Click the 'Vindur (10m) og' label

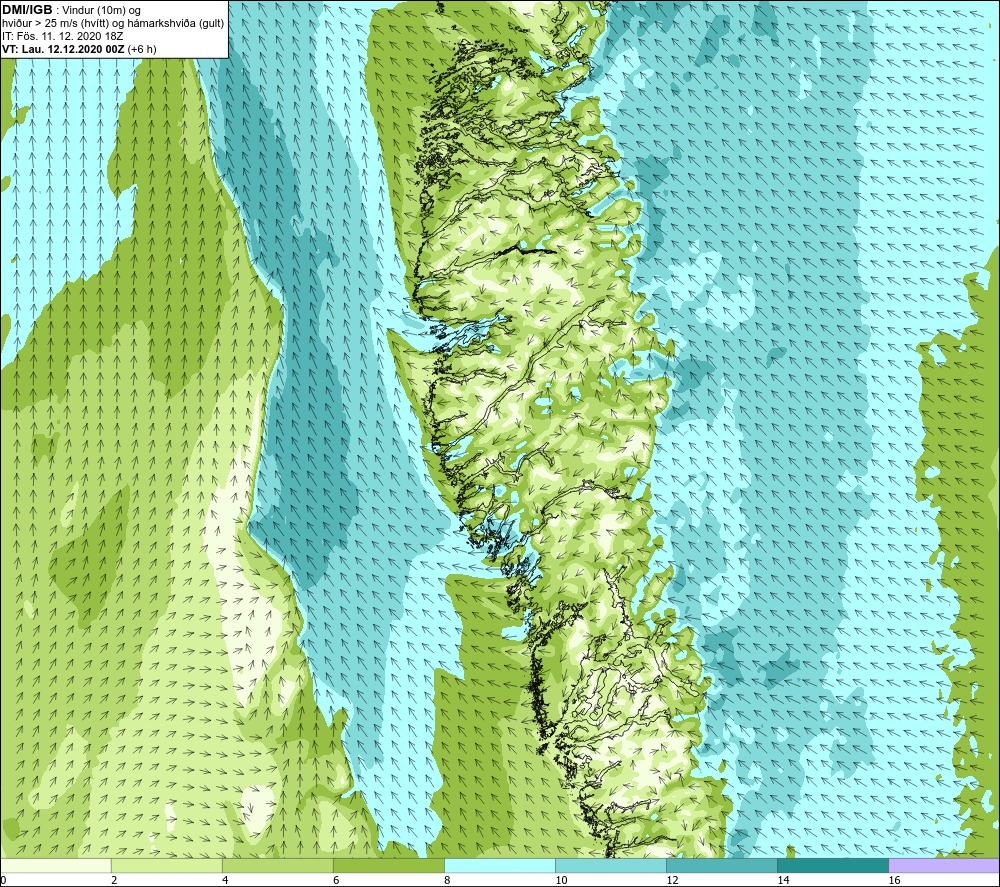coord(101,11)
